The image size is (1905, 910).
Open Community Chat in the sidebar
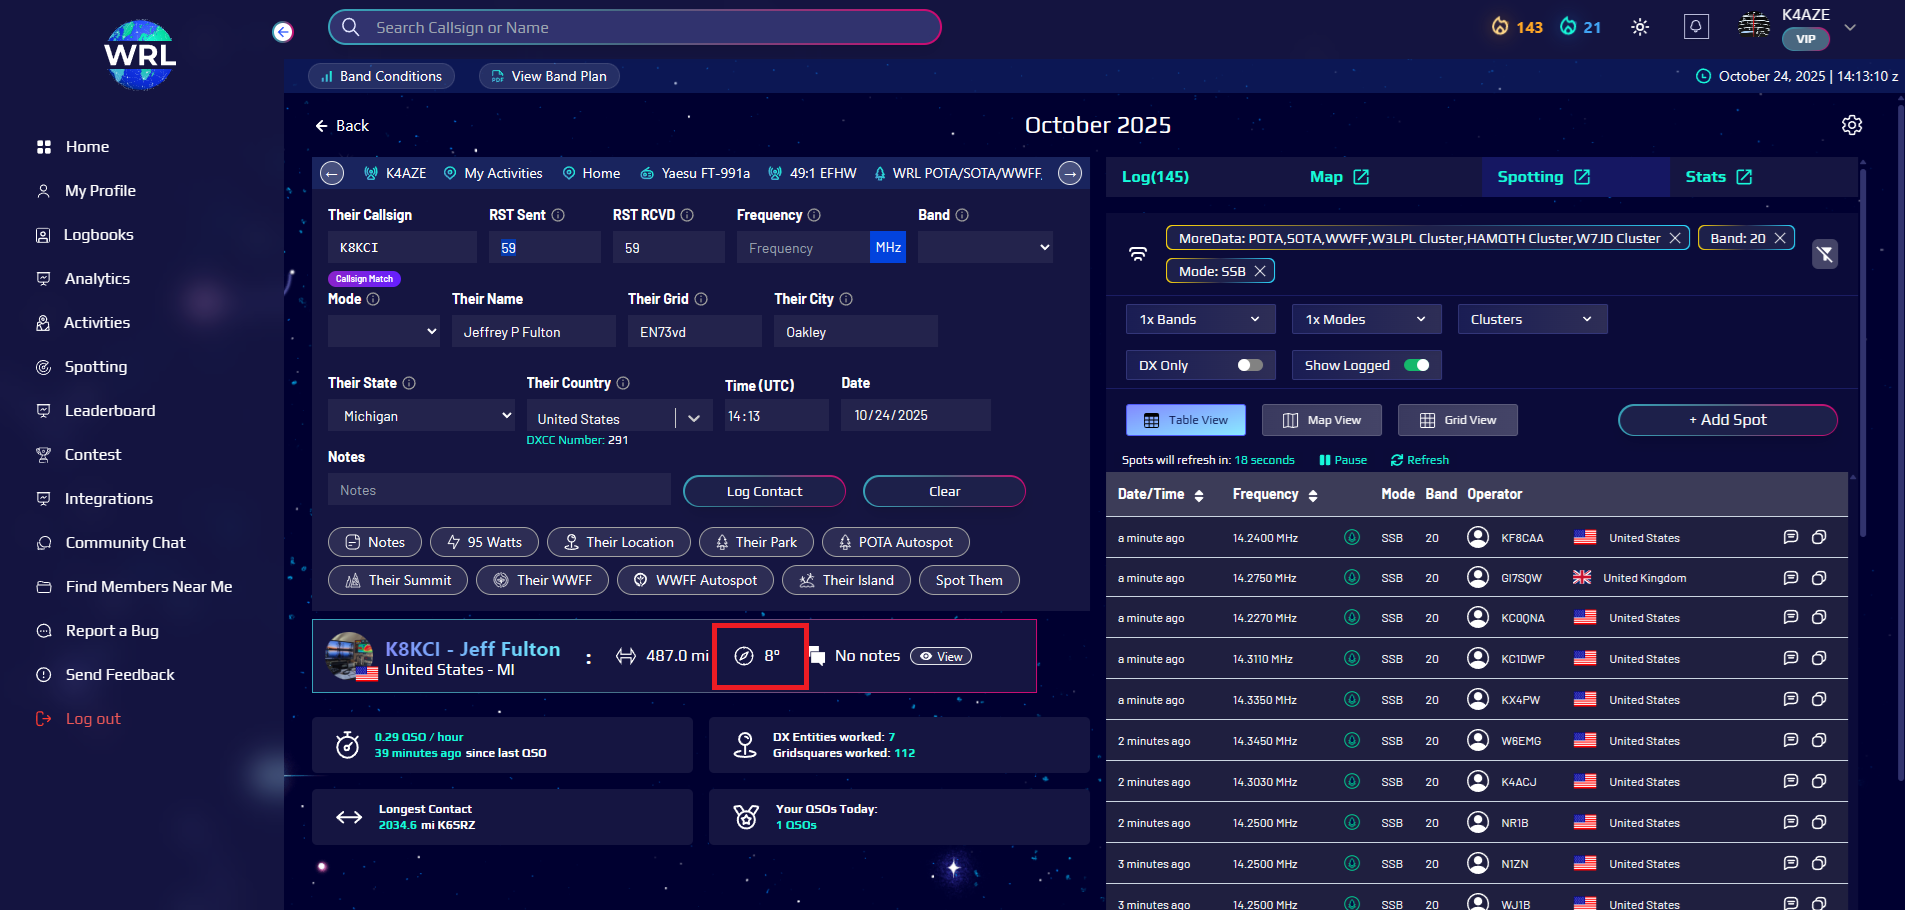point(125,543)
